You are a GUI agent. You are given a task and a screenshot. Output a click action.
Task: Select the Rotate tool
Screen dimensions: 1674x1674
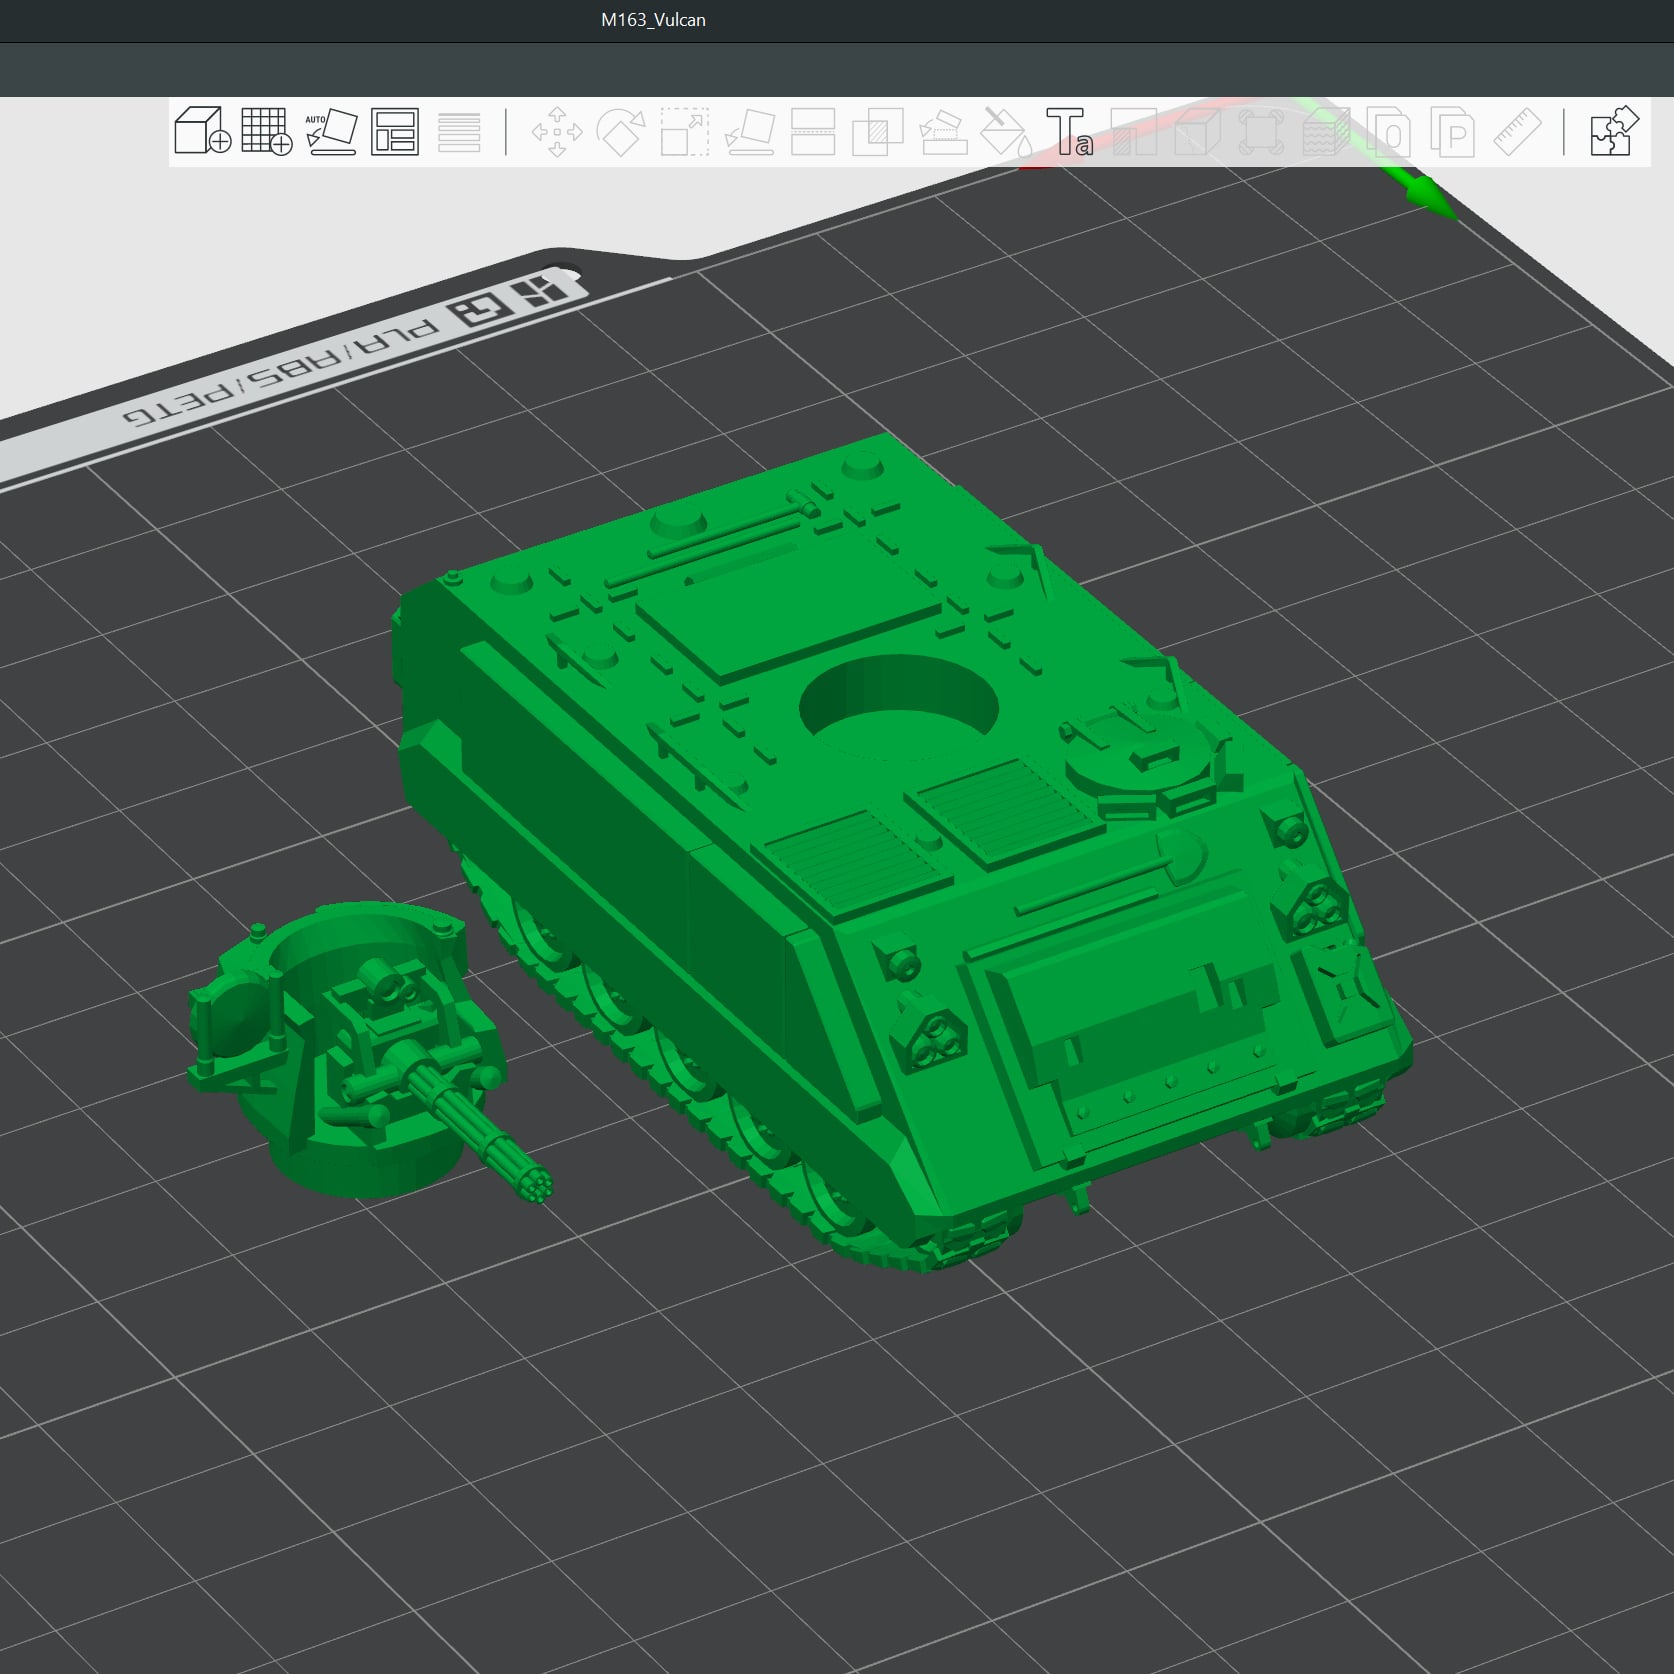pyautogui.click(x=621, y=131)
